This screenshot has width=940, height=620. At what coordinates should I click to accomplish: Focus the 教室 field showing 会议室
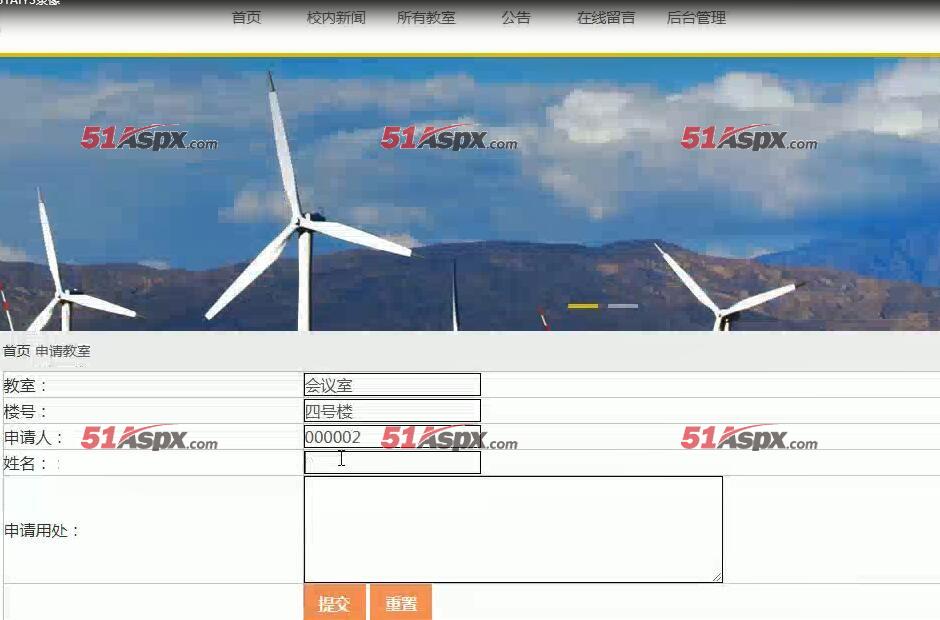coord(392,385)
